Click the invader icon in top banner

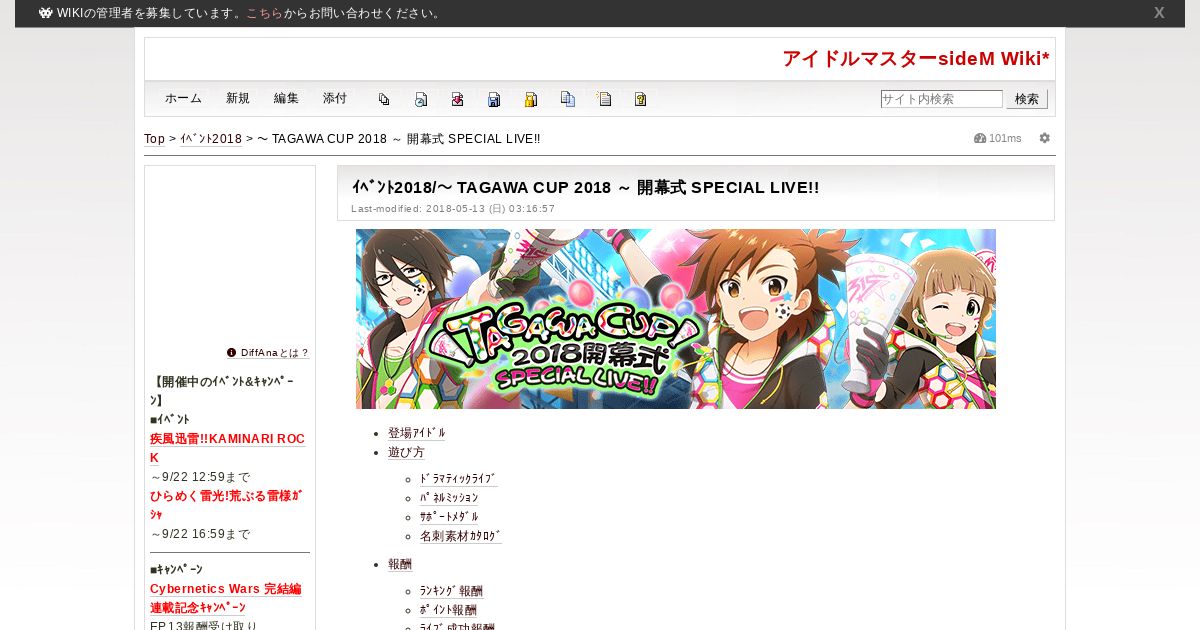(46, 13)
